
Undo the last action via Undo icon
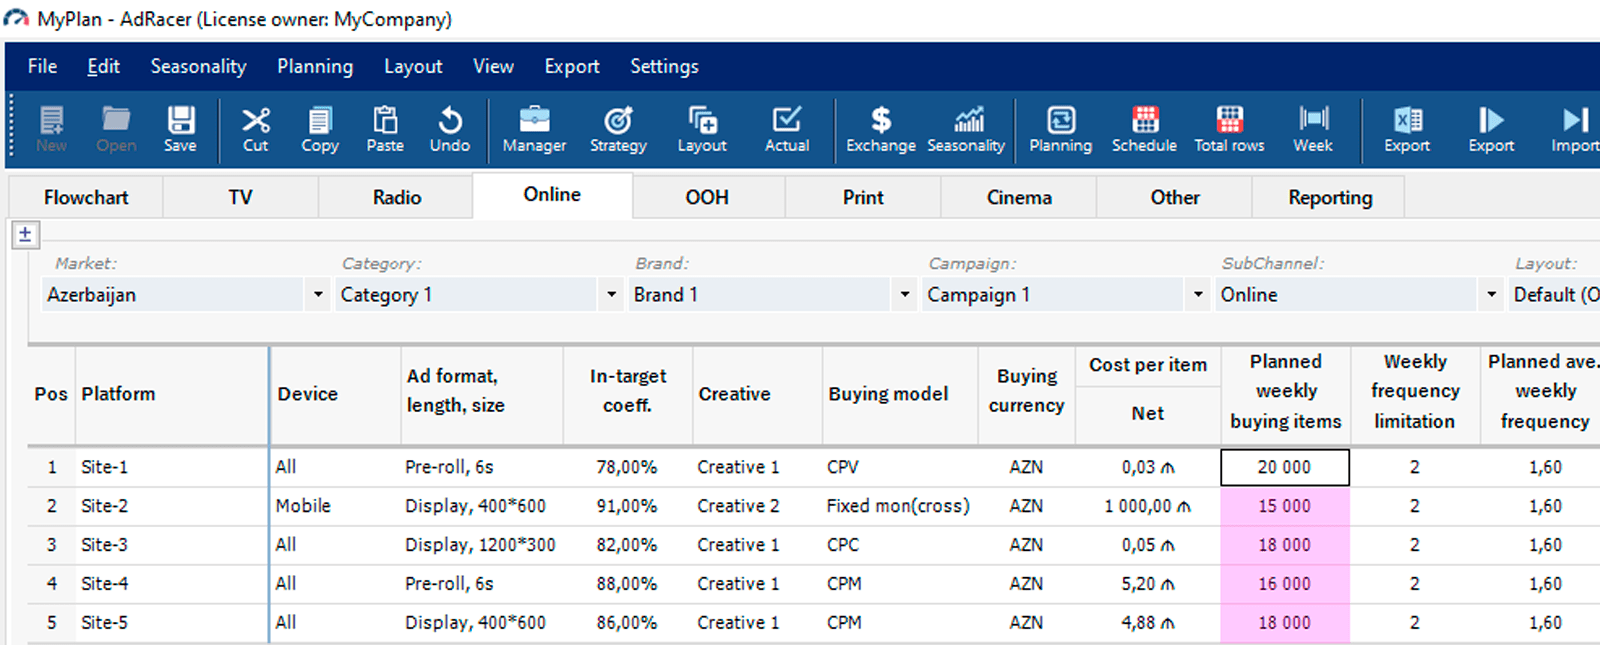(x=450, y=129)
